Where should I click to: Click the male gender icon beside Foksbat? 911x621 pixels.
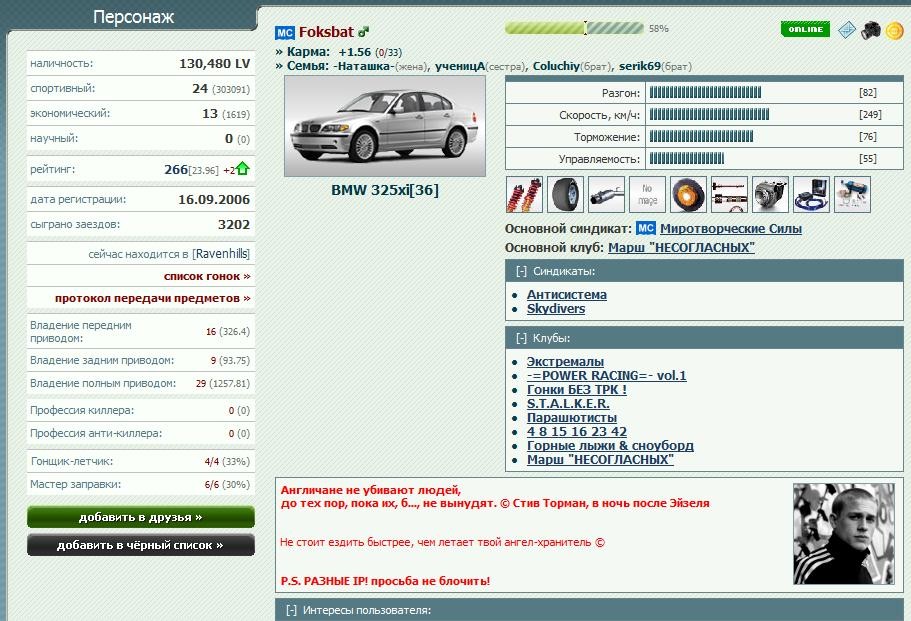click(364, 31)
